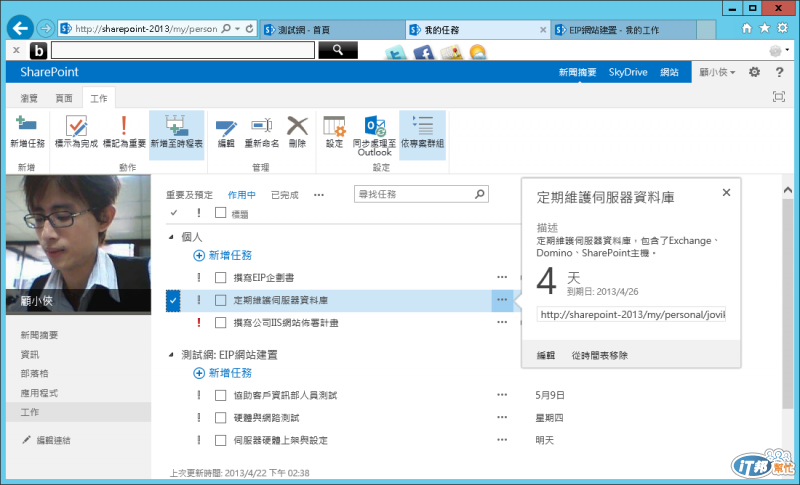Click the 新增任務 ribbon icon
Screen dimensions: 800x485
point(28,132)
